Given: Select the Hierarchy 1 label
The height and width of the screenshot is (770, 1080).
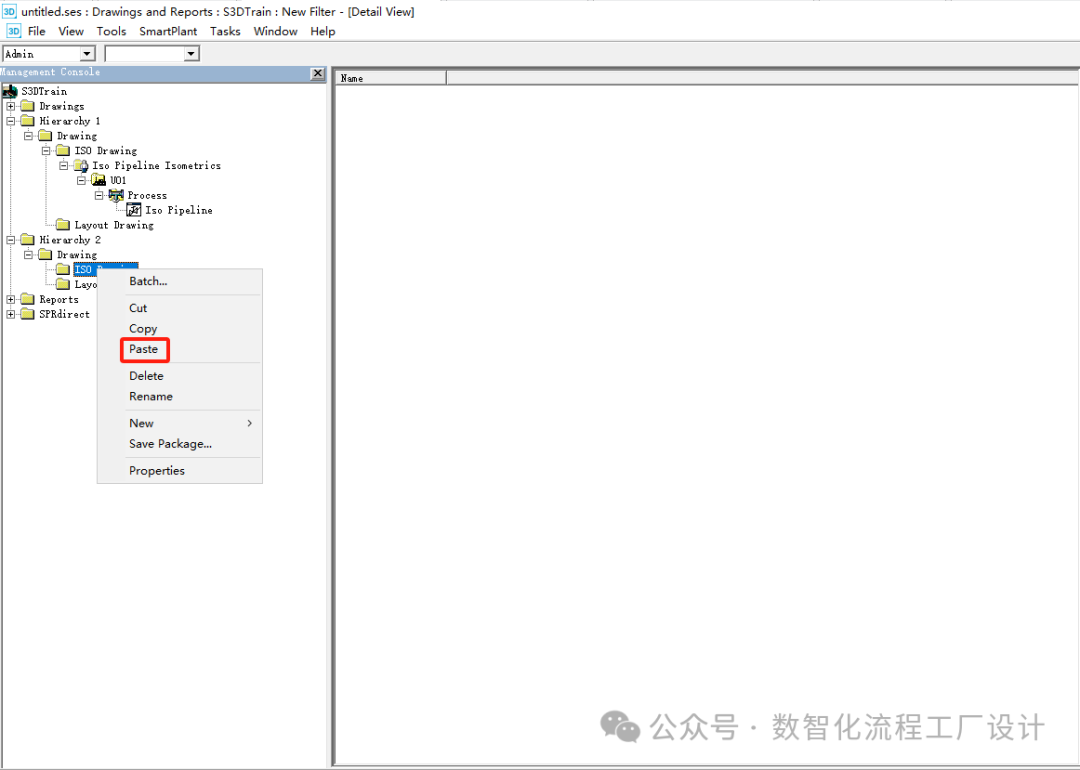Looking at the screenshot, I should pos(70,121).
